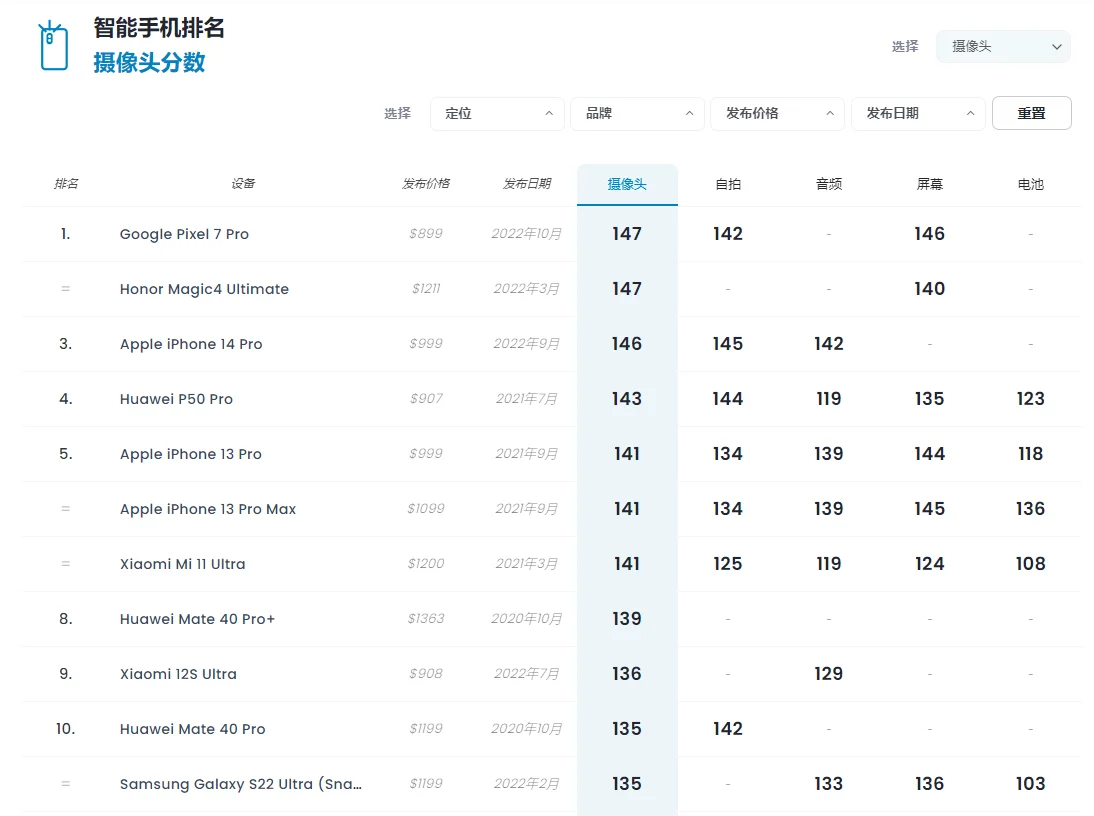This screenshot has width=1094, height=816.
Task: Click Samsung Galaxy S22 Ultra battery score 103
Action: coord(1031,784)
